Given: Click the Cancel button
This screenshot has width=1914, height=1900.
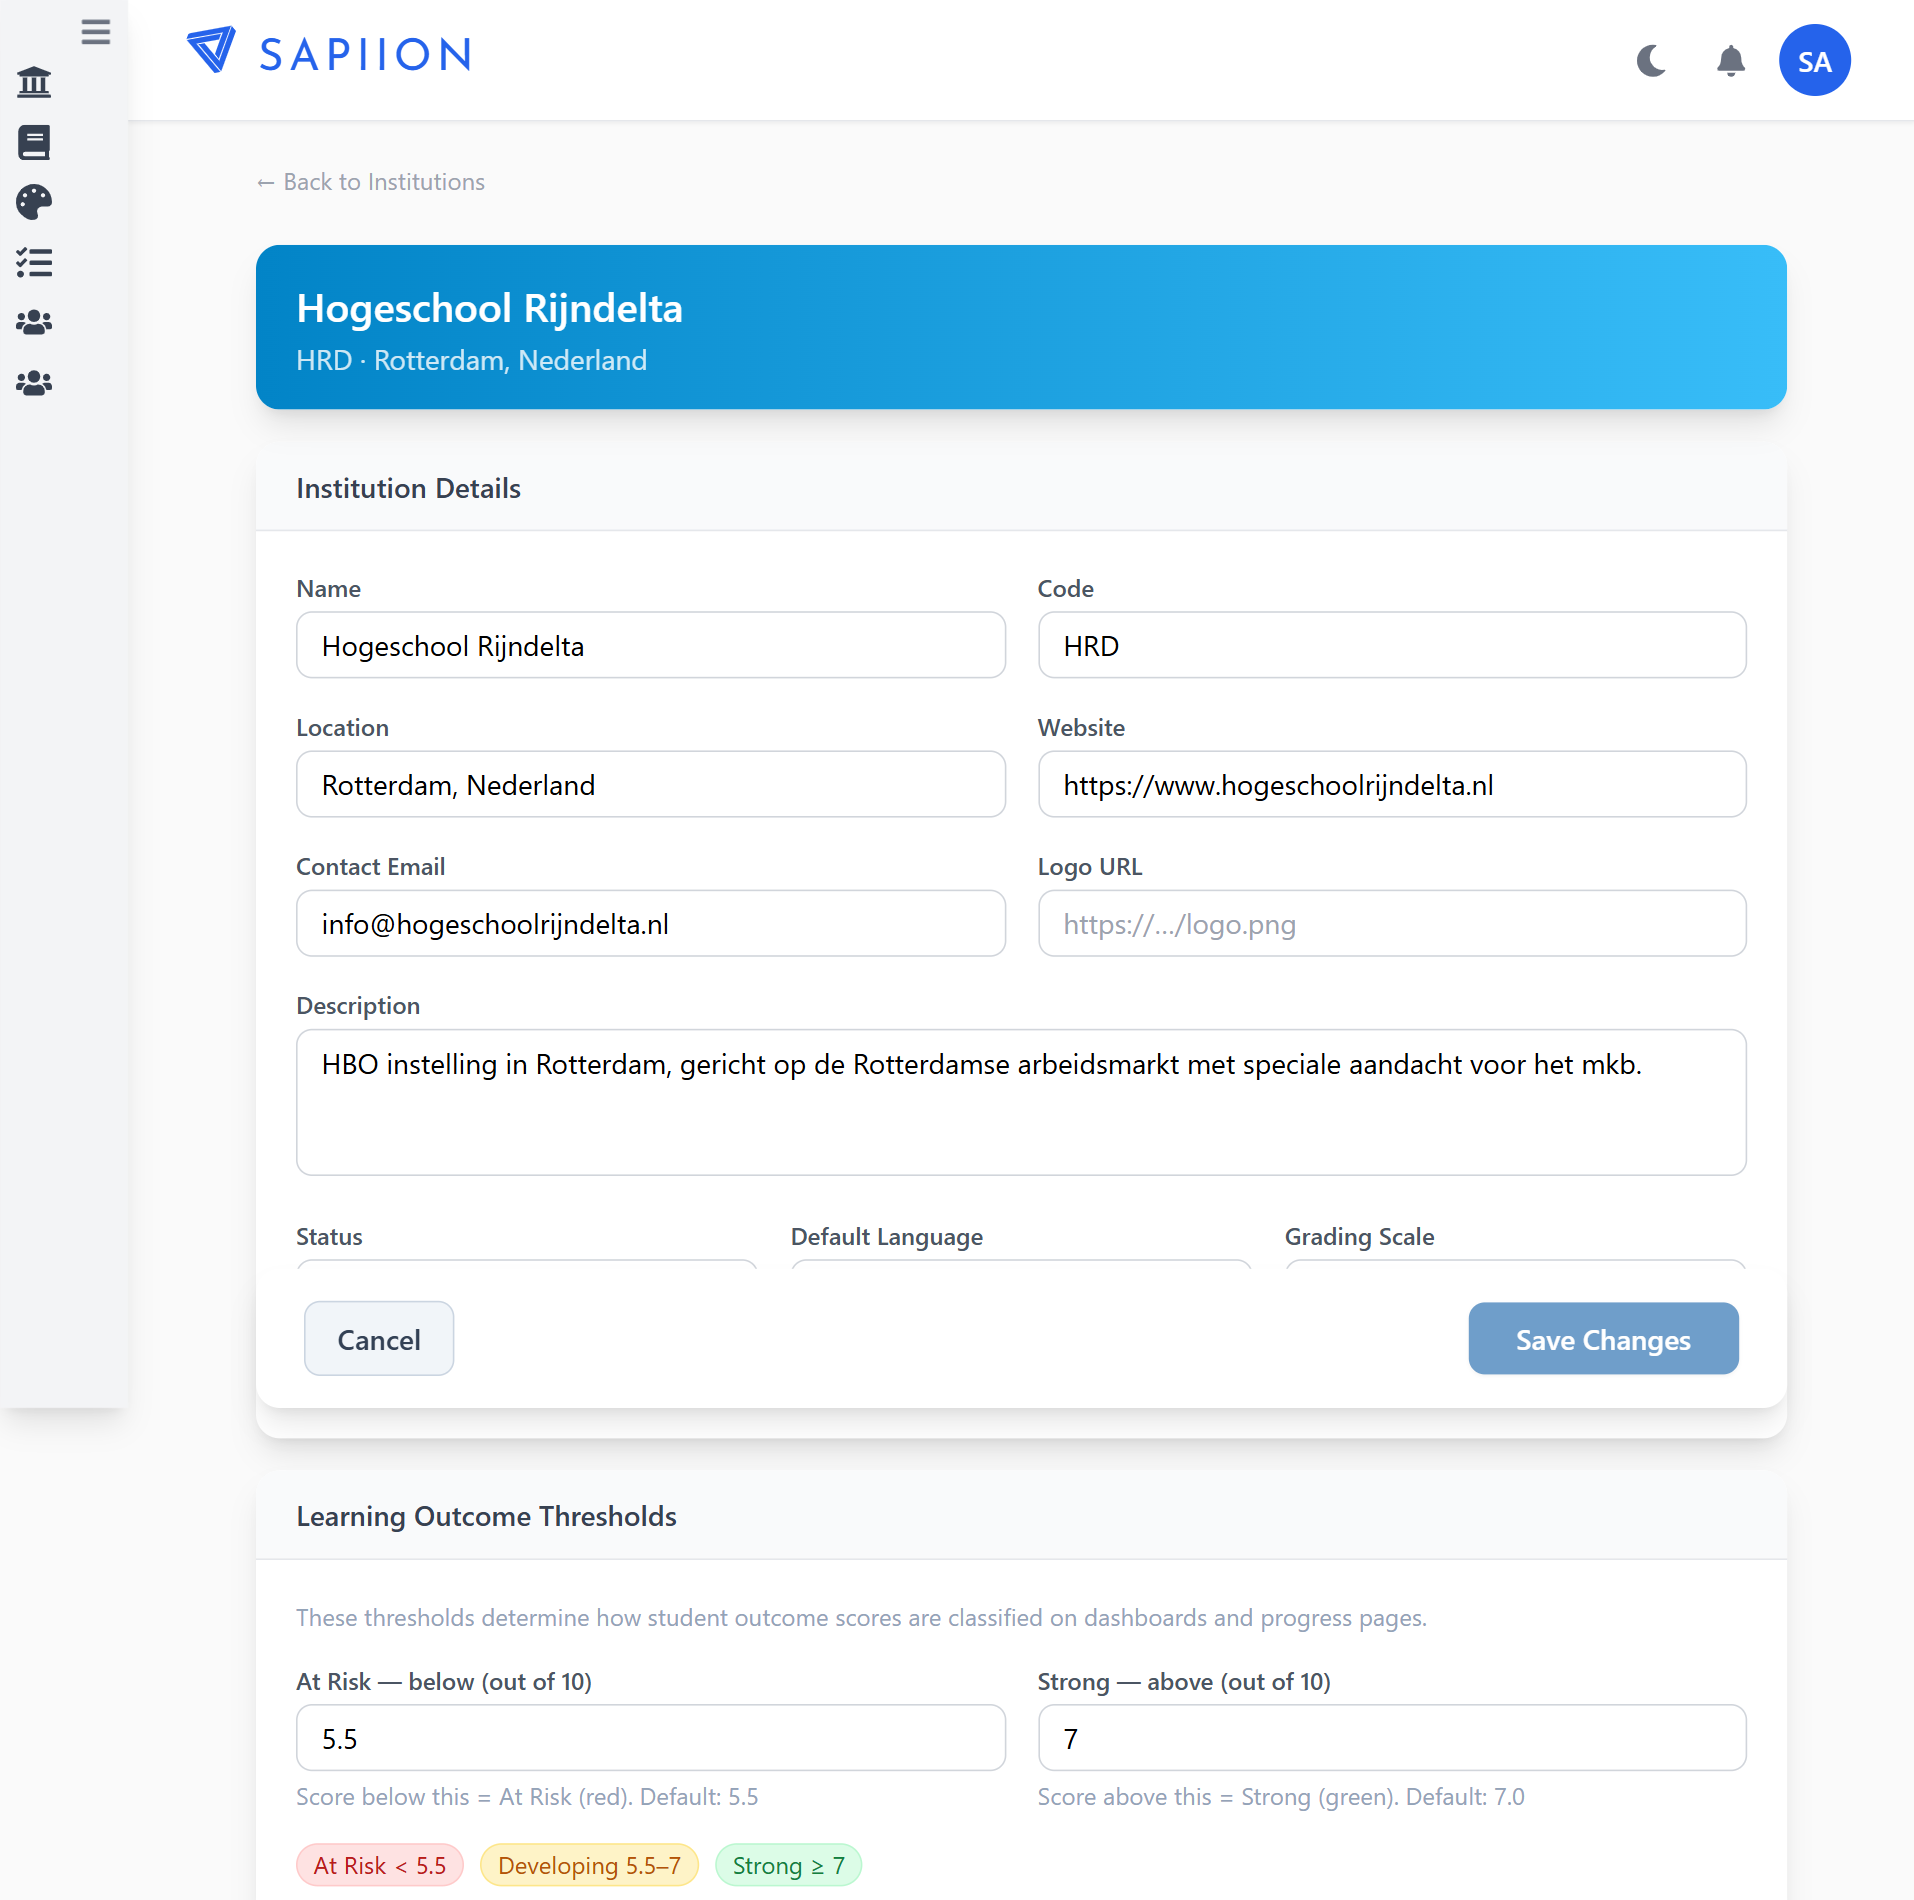Looking at the screenshot, I should tap(379, 1338).
